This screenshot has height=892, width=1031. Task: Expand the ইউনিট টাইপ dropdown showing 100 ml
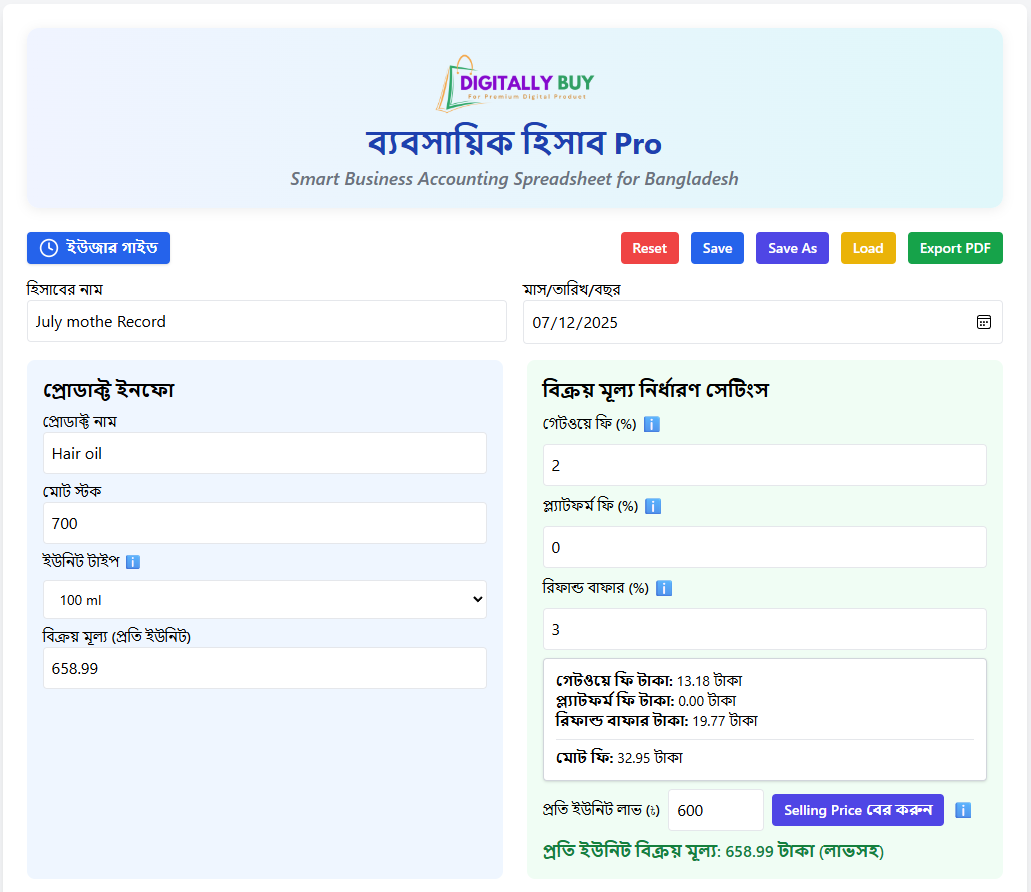pyautogui.click(x=264, y=600)
